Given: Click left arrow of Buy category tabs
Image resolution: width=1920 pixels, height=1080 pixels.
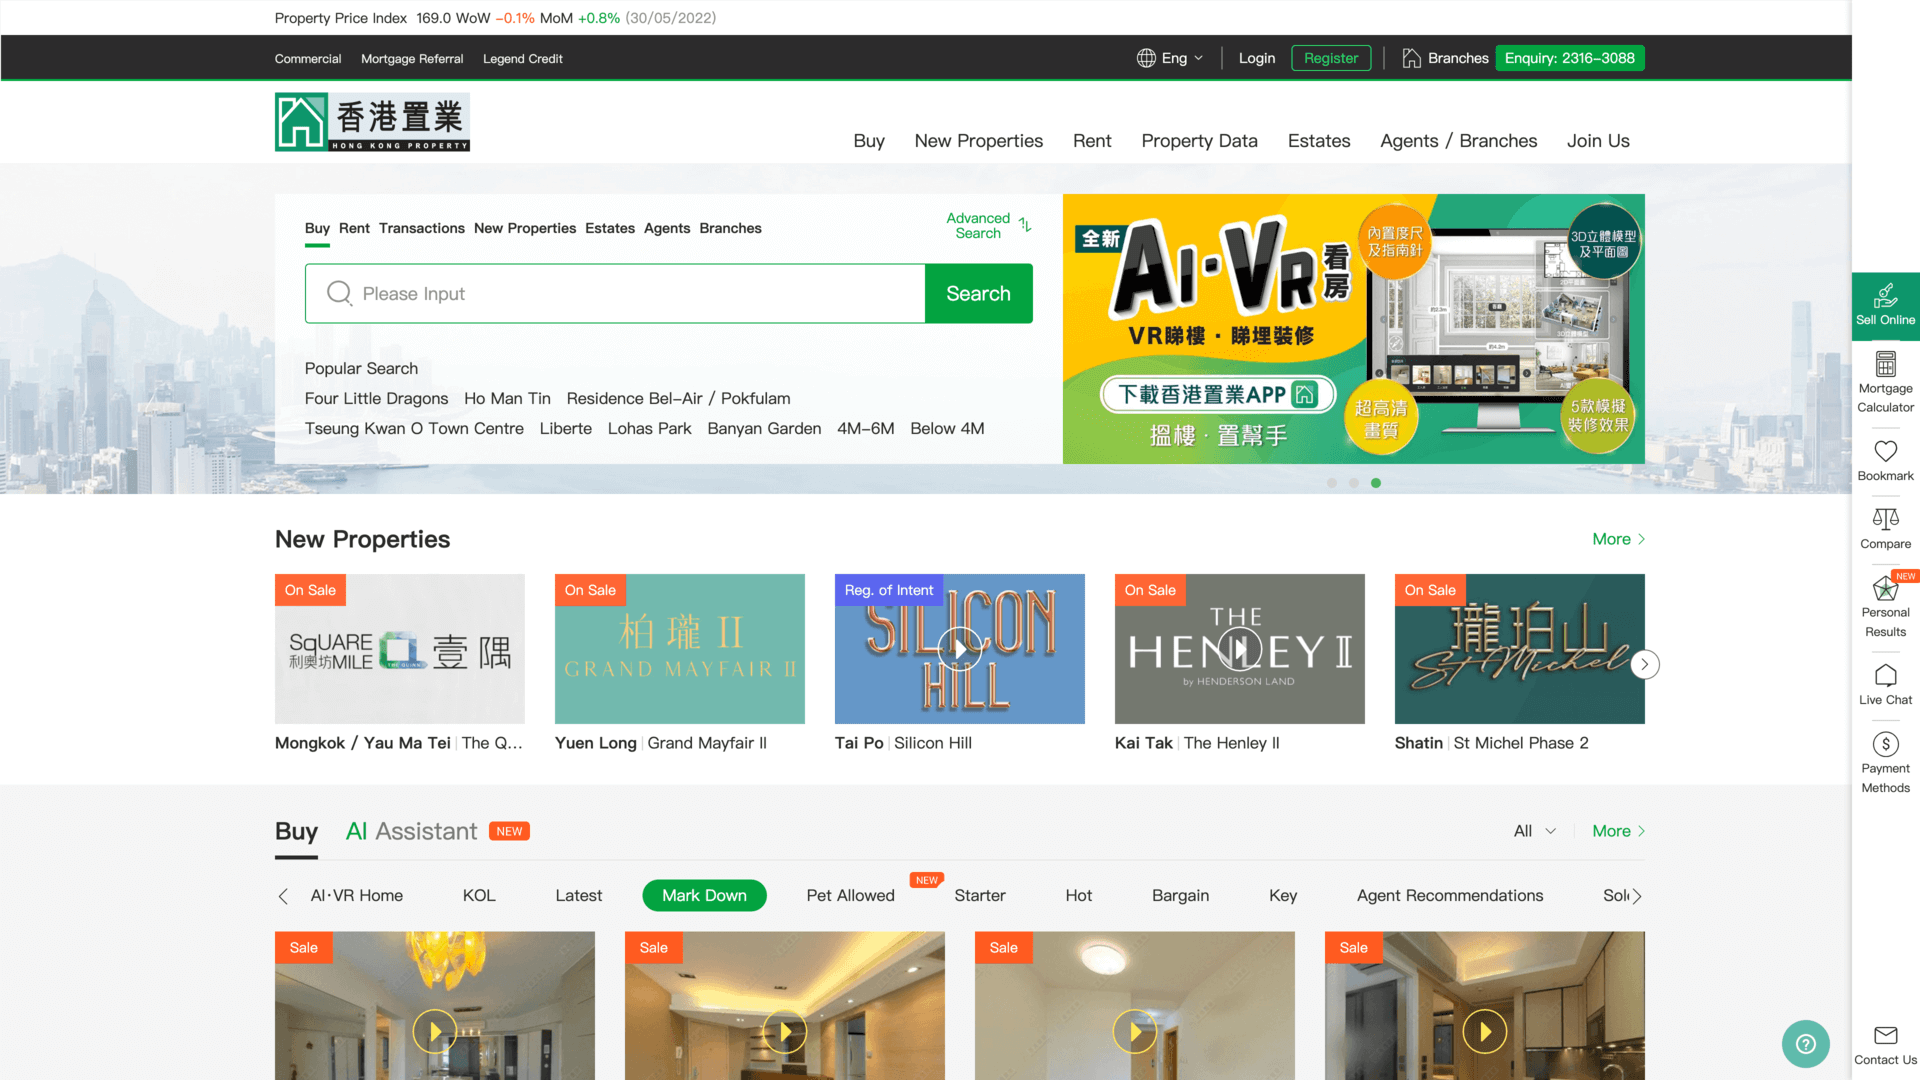Looking at the screenshot, I should [x=283, y=896].
